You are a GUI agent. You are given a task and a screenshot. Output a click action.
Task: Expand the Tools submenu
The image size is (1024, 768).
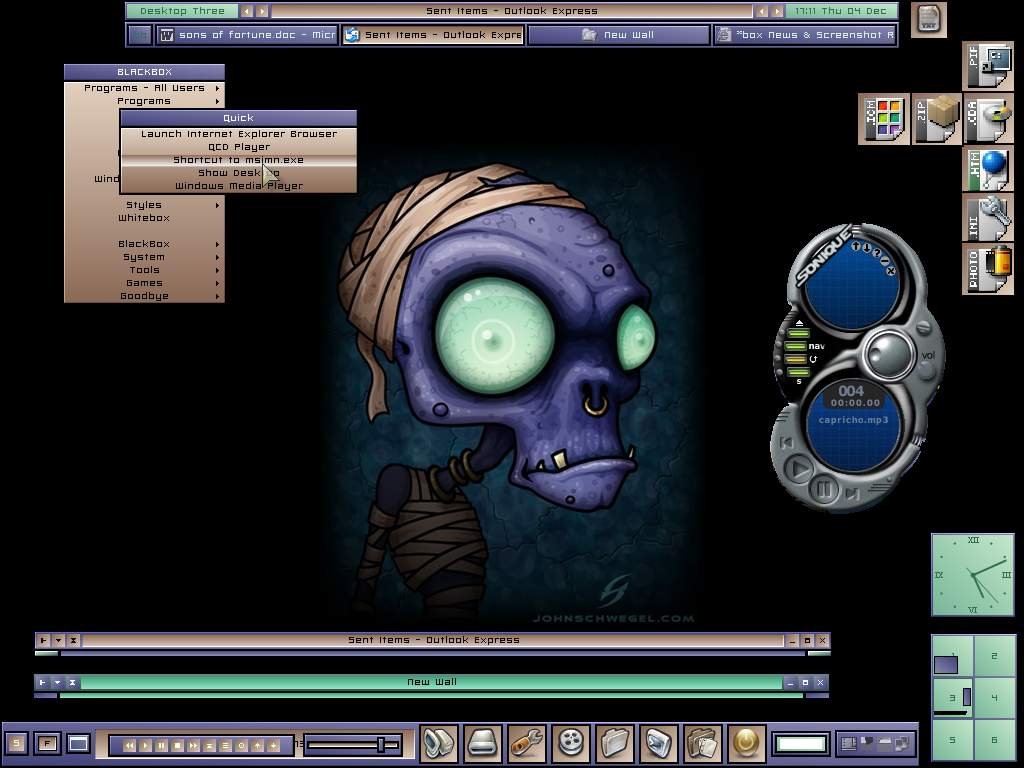[144, 270]
